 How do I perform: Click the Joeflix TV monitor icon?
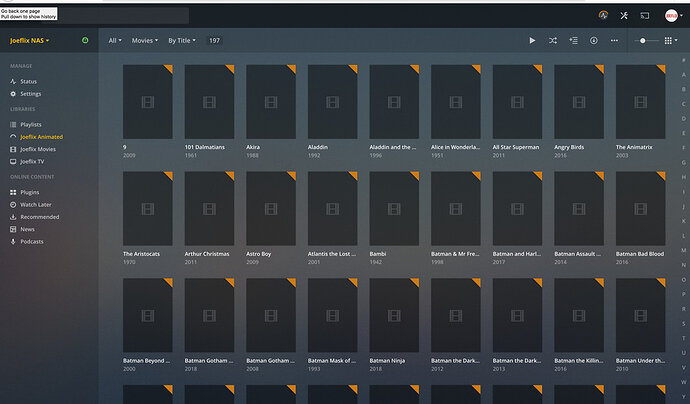point(13,162)
